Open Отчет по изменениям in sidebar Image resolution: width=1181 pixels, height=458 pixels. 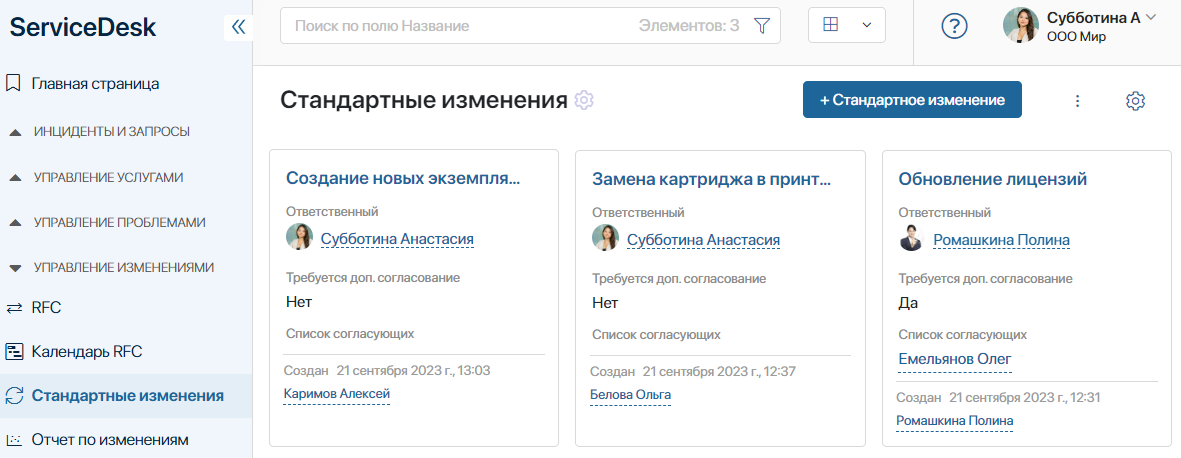pyautogui.click(x=109, y=439)
